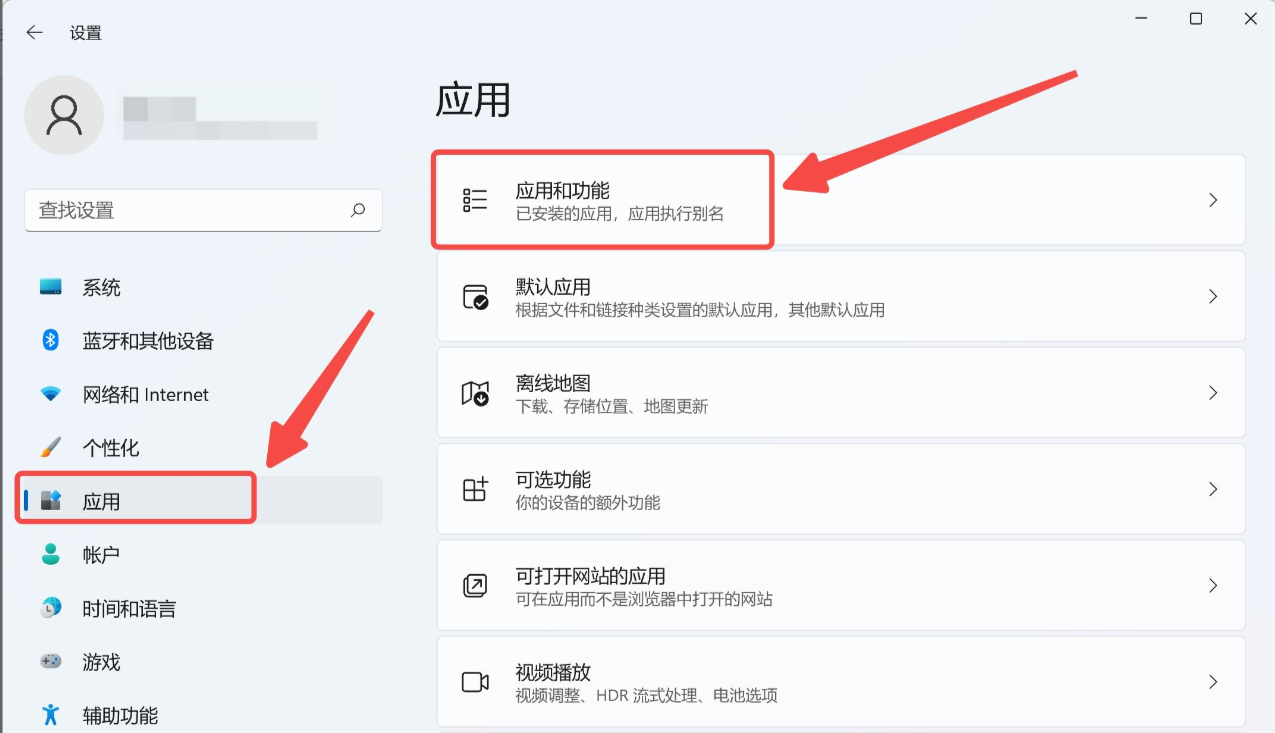Open 帐户 settings

coord(100,555)
